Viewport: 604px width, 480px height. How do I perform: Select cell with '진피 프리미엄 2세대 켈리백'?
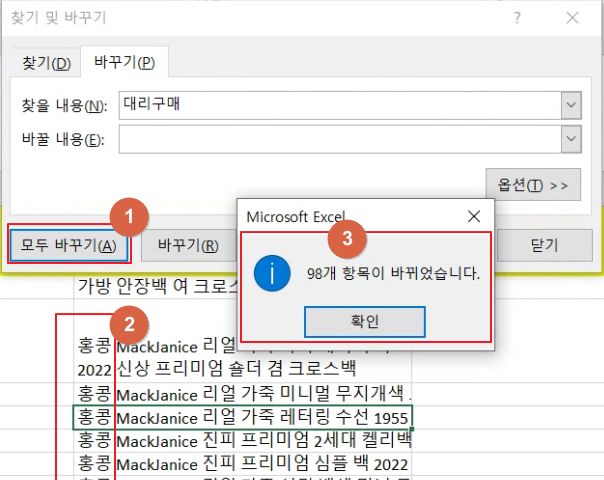(243, 441)
